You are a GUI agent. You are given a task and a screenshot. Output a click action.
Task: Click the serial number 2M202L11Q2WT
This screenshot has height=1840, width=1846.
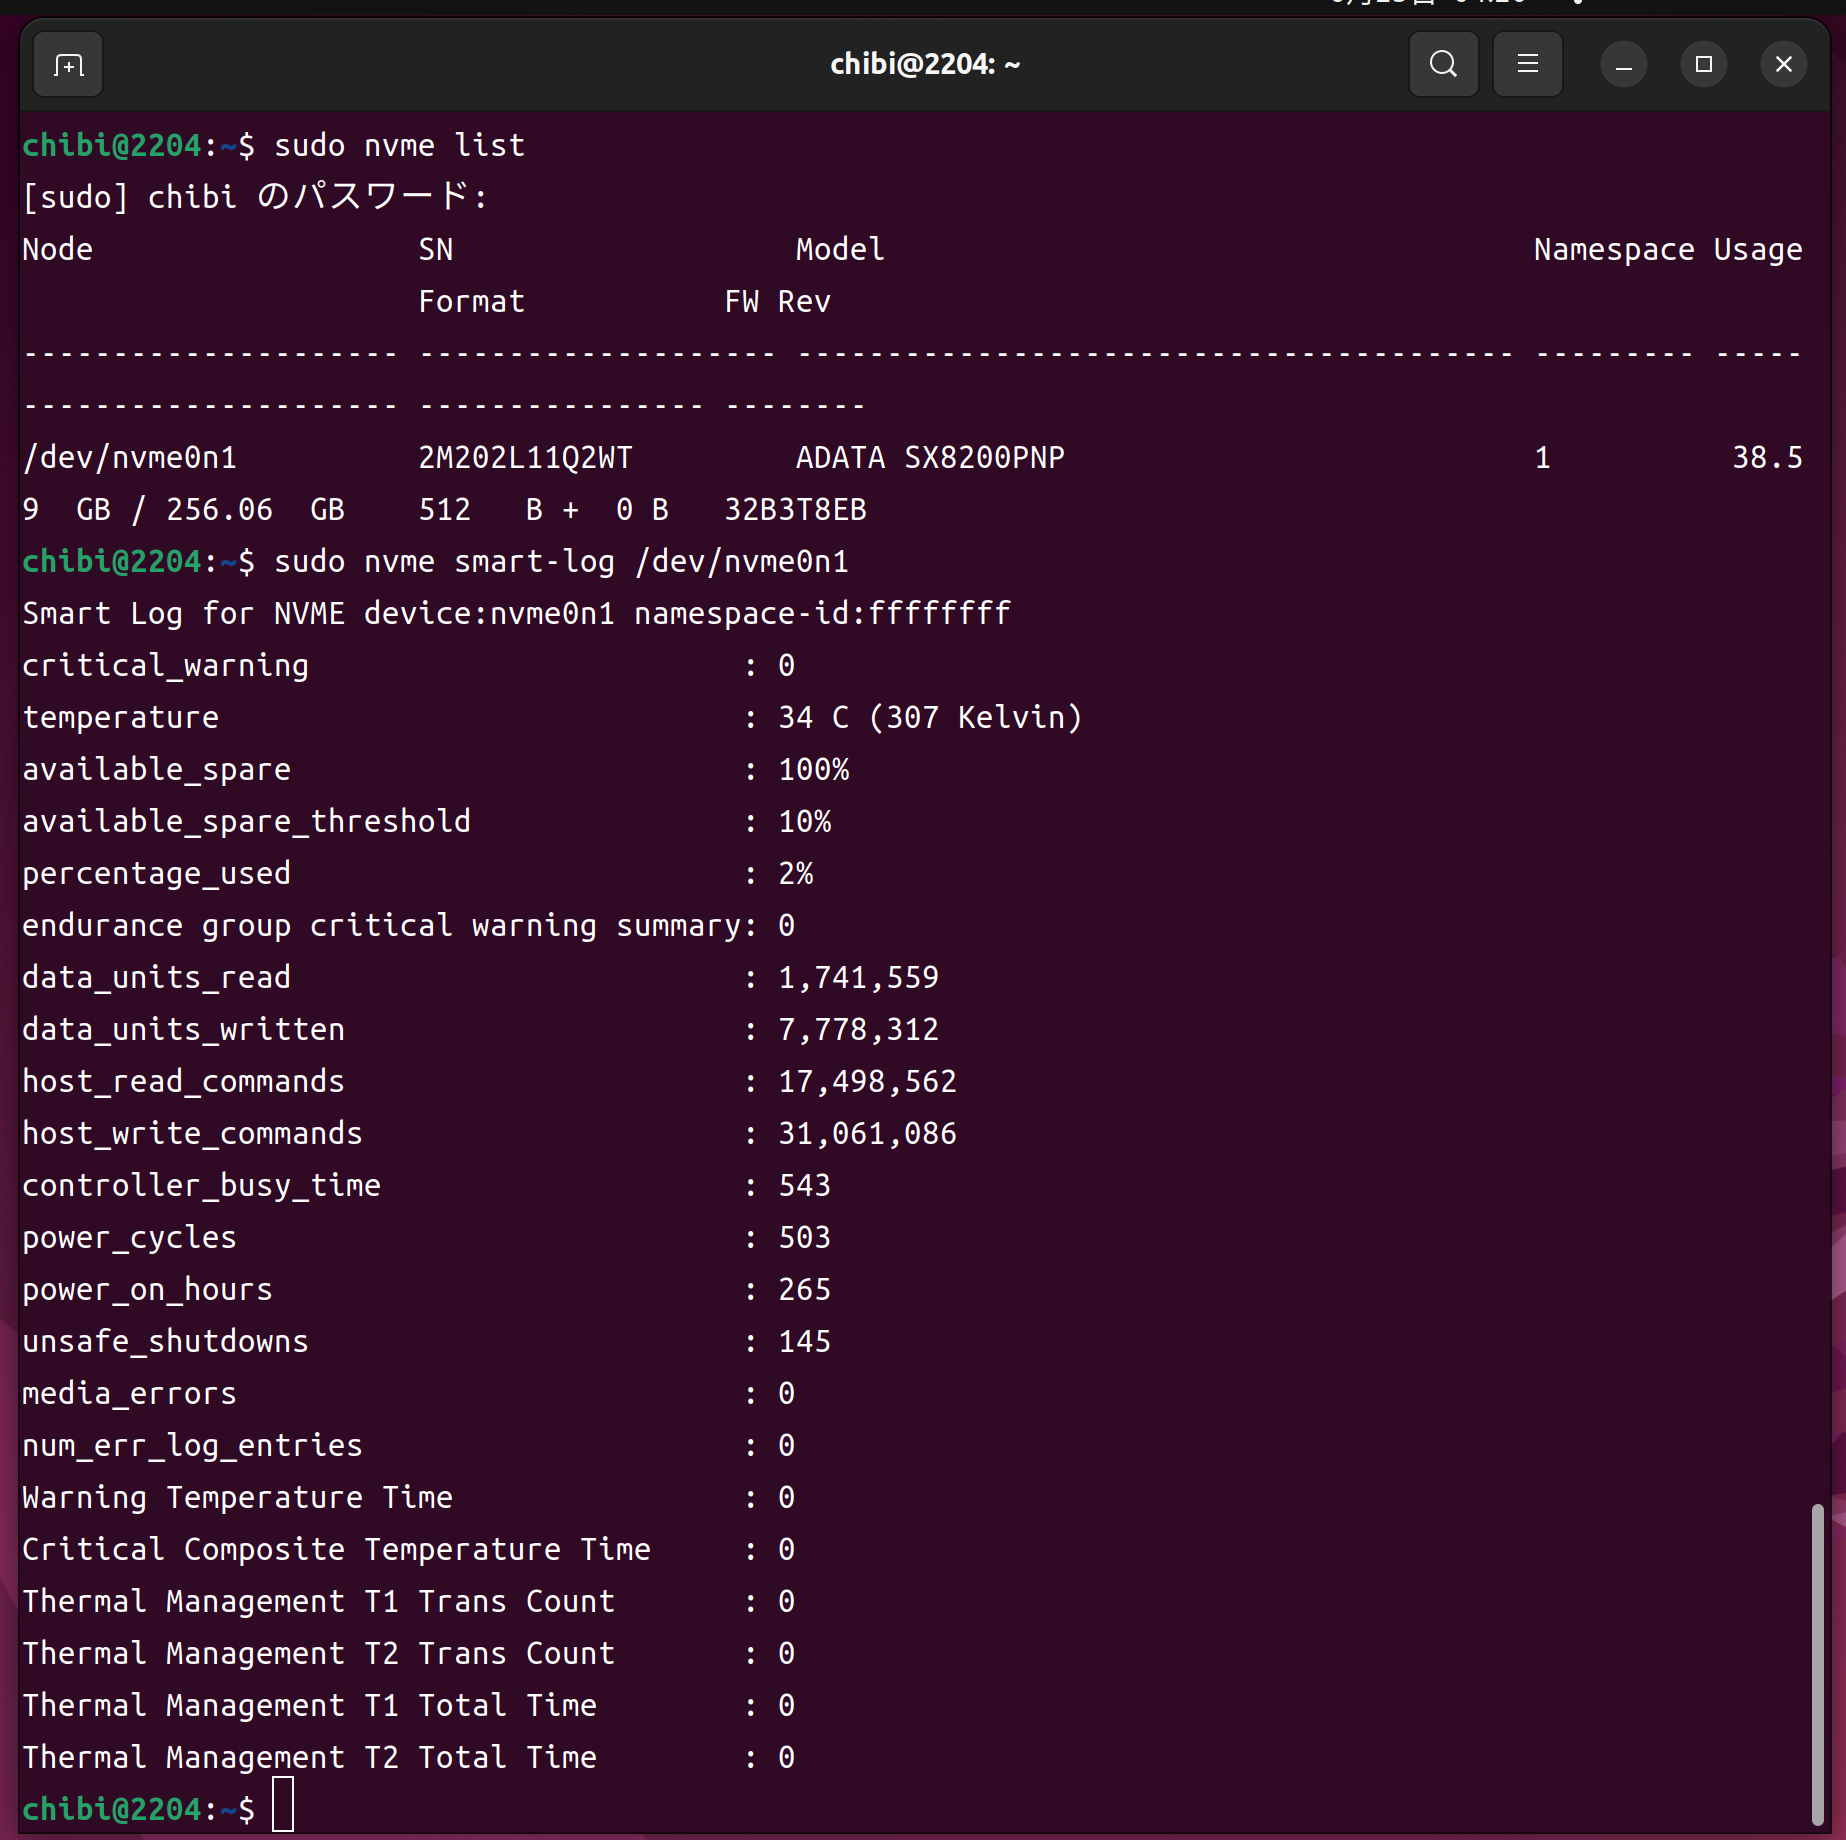coord(525,458)
